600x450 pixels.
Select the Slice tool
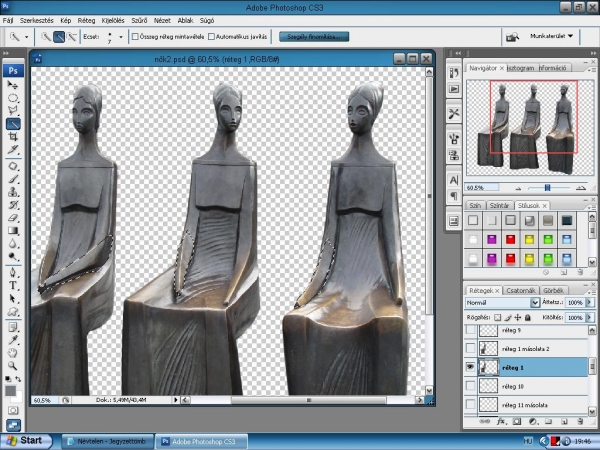13,150
